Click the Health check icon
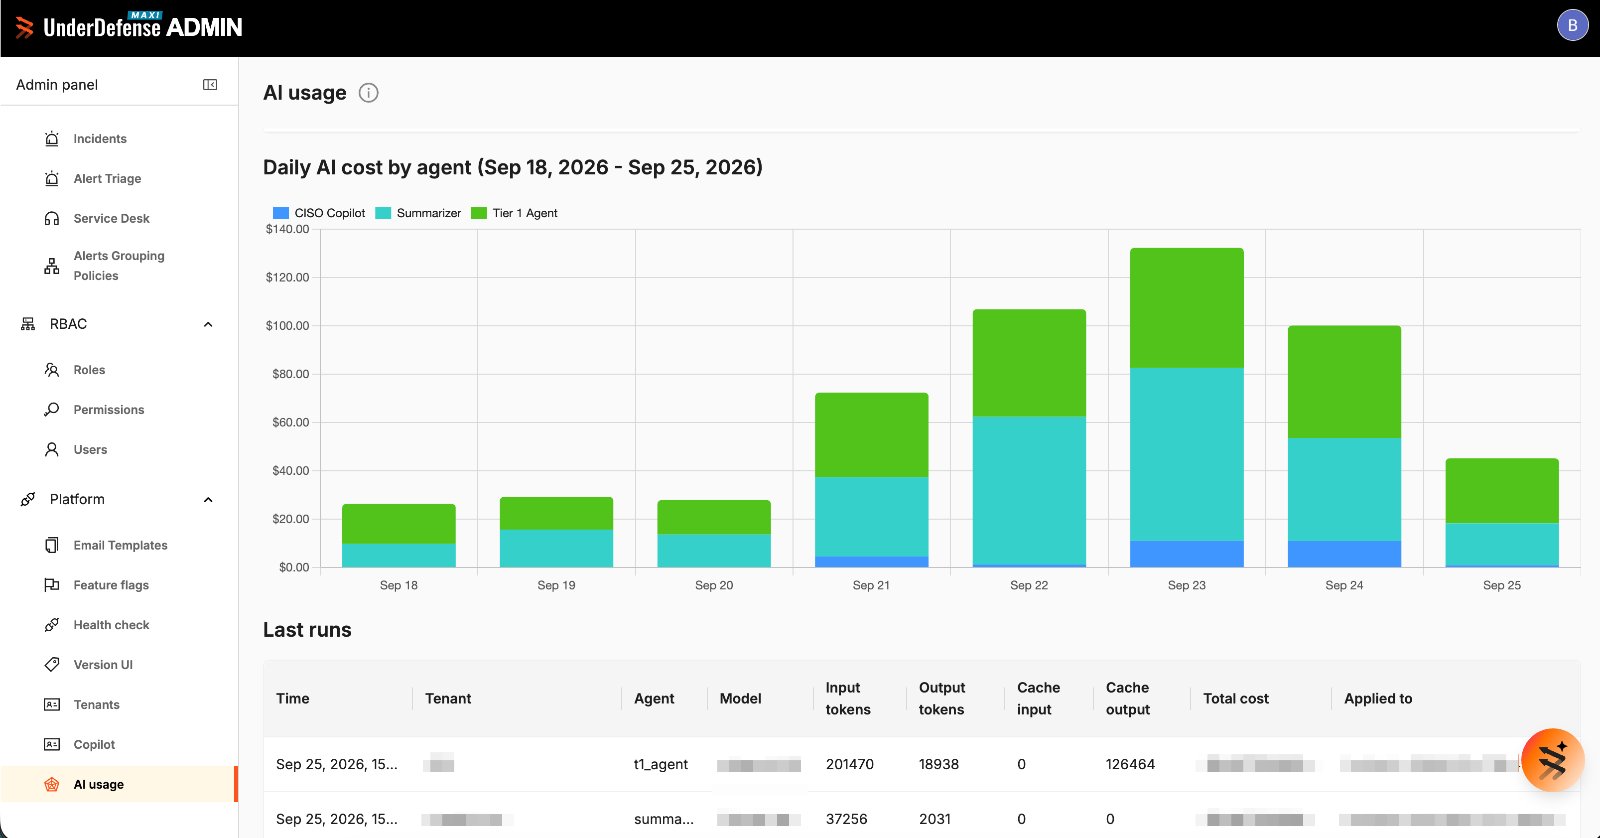Screen dimensions: 1600x838 [x=52, y=625]
